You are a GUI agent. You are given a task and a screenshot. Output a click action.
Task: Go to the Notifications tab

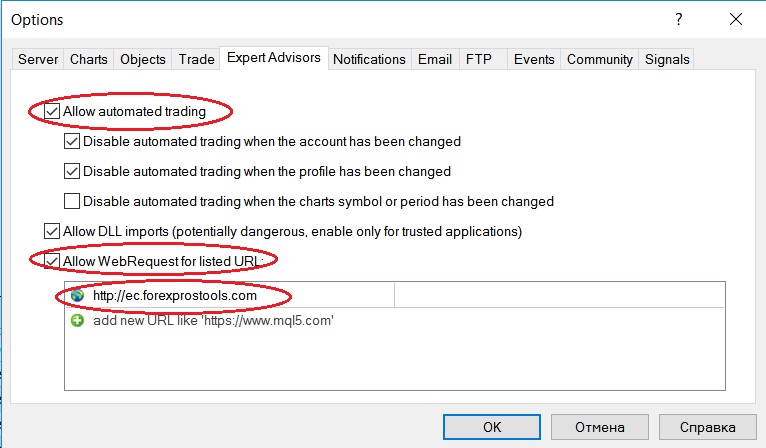point(369,59)
